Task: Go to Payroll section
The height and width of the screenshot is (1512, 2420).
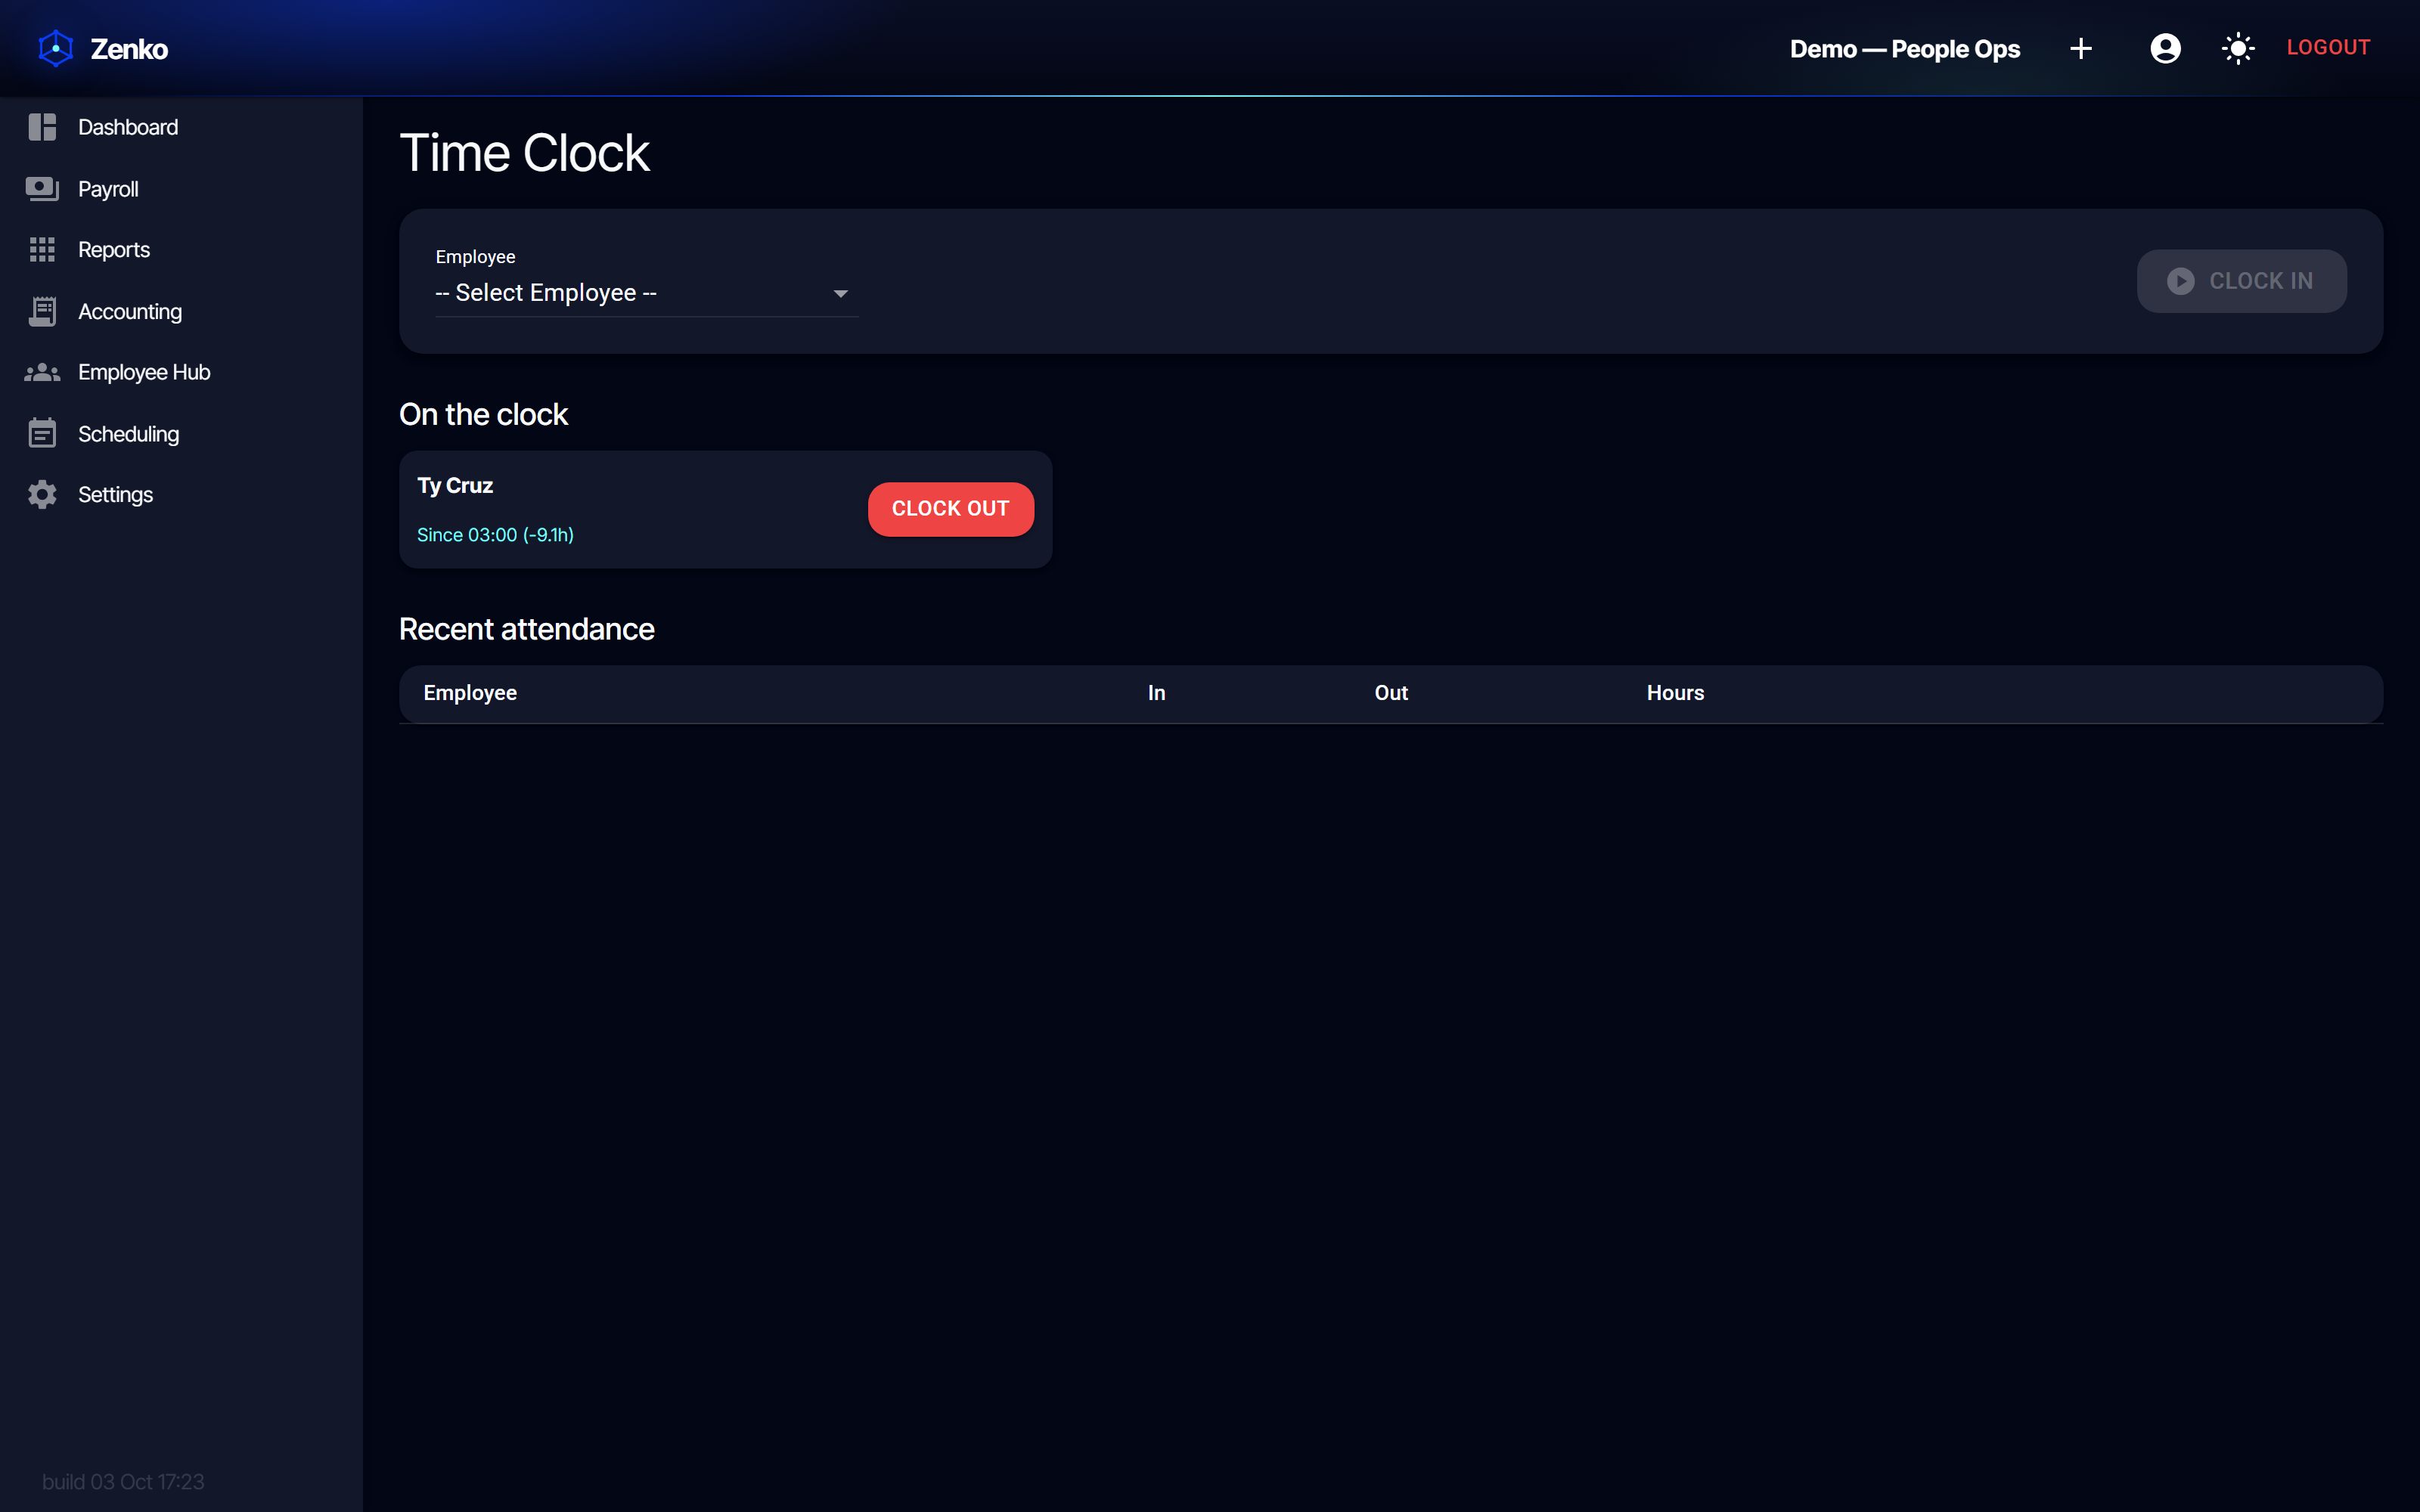Action: 181,189
